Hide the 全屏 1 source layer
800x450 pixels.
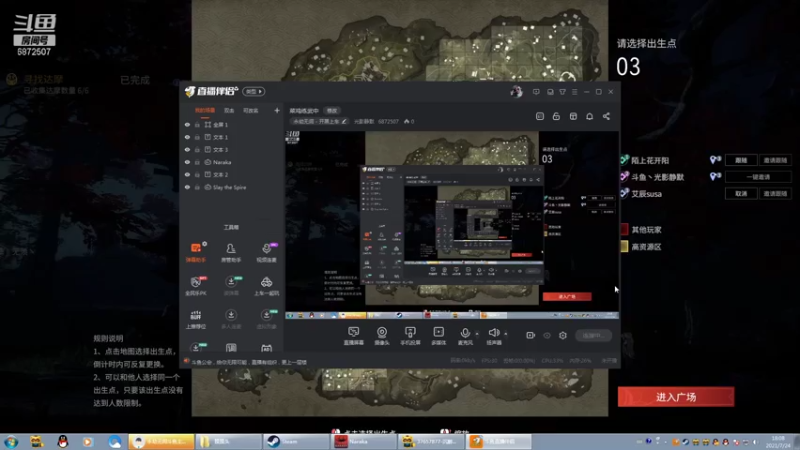pyautogui.click(x=187, y=124)
